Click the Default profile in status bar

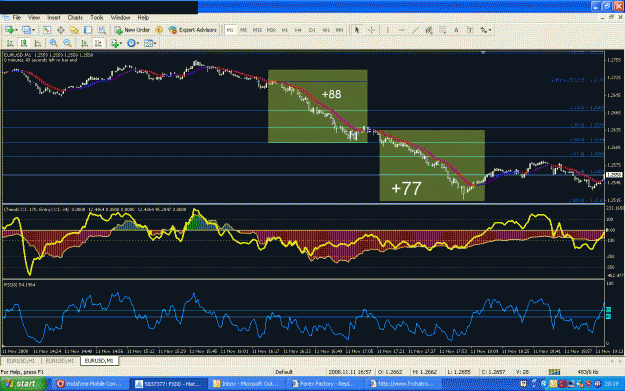coord(284,372)
